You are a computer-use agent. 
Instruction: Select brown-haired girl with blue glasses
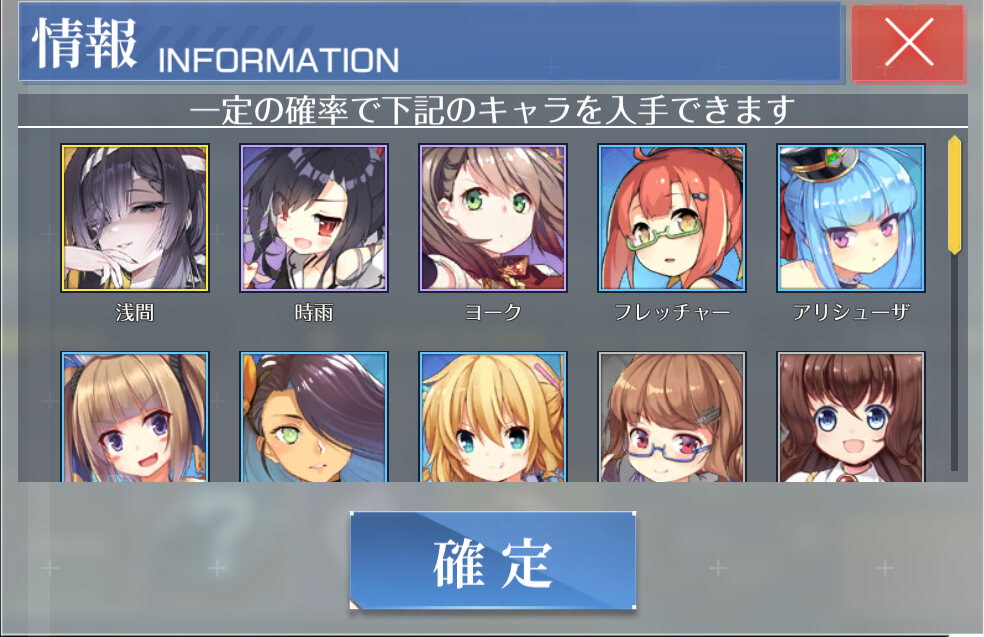coord(671,417)
